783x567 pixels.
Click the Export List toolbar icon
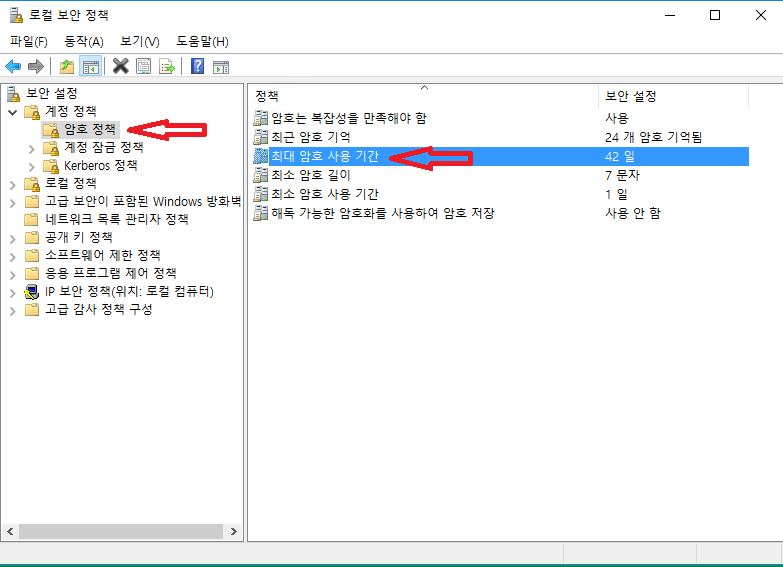point(167,67)
